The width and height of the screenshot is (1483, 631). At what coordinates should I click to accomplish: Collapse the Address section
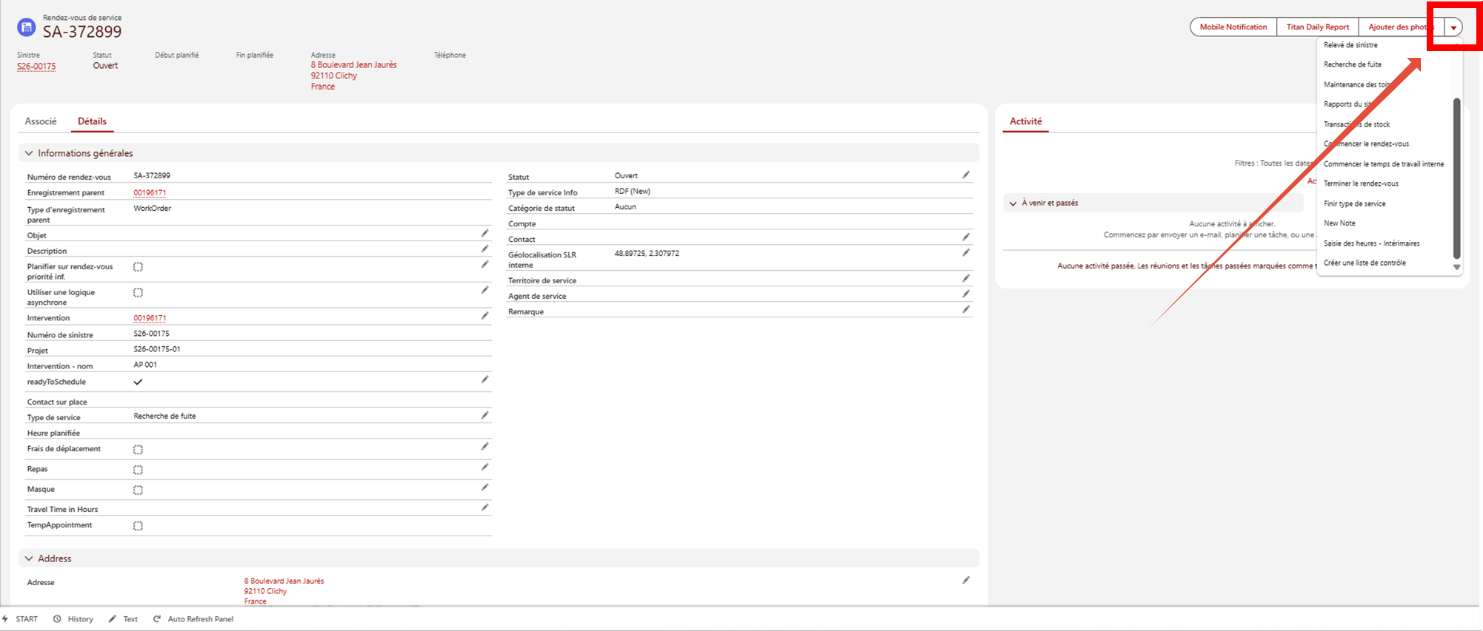tap(29, 558)
